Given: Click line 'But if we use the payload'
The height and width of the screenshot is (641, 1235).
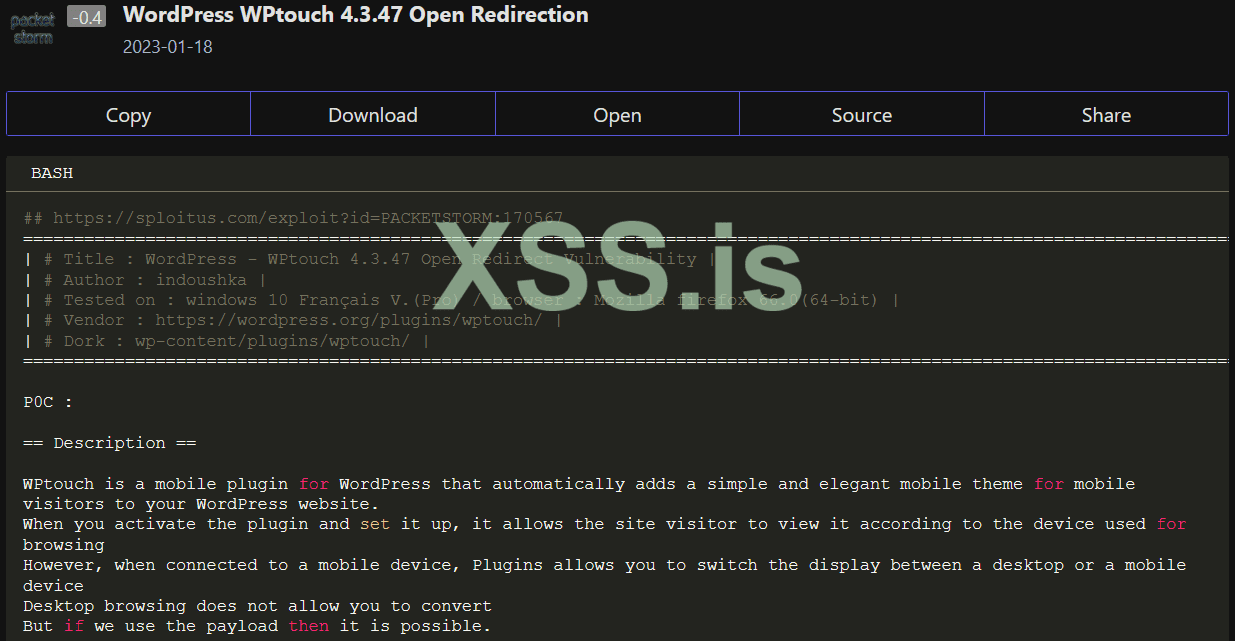Looking at the screenshot, I should (257, 626).
